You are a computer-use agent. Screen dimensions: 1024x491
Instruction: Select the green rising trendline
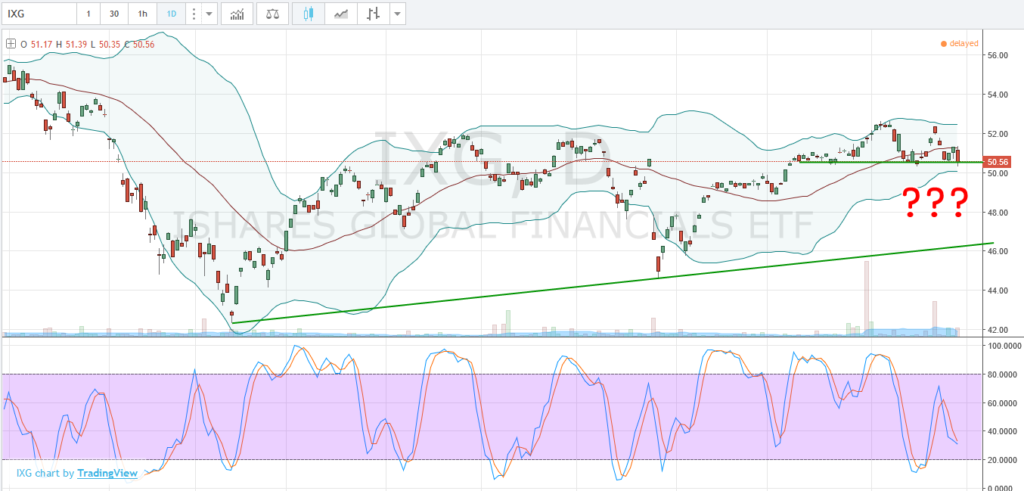600,282
